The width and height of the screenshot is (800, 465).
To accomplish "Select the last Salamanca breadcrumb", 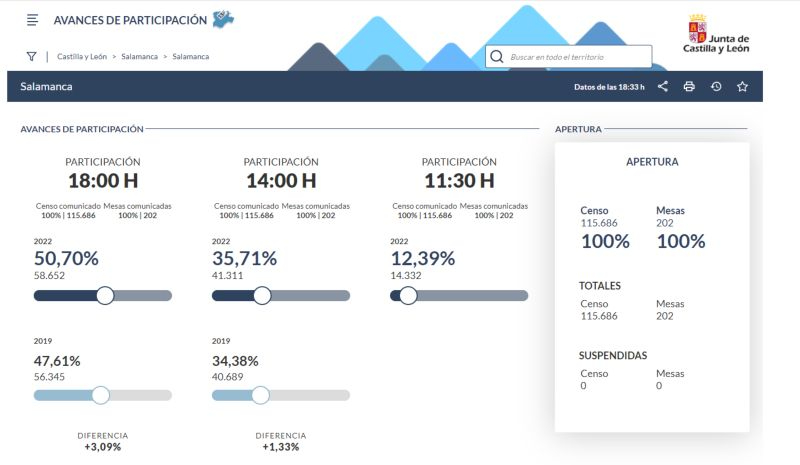I will tap(190, 57).
